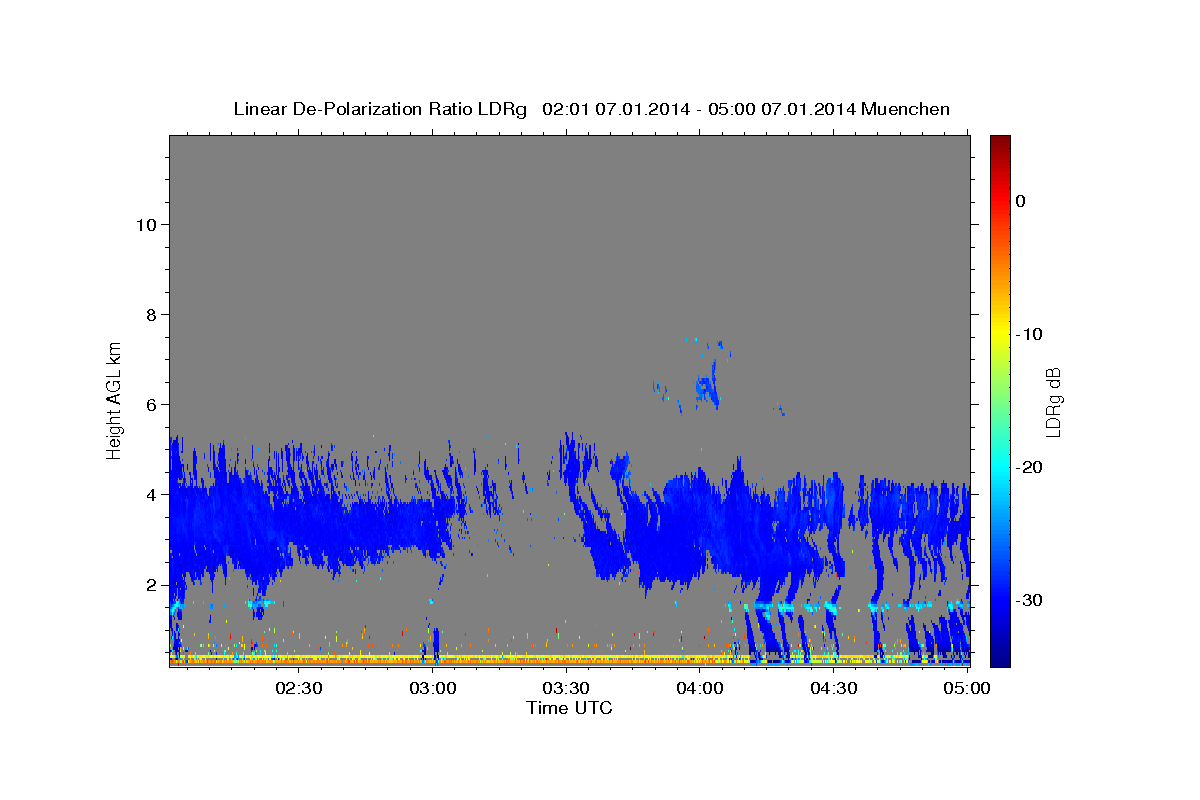
Task: Click the height tick label 10
Action: 145,225
